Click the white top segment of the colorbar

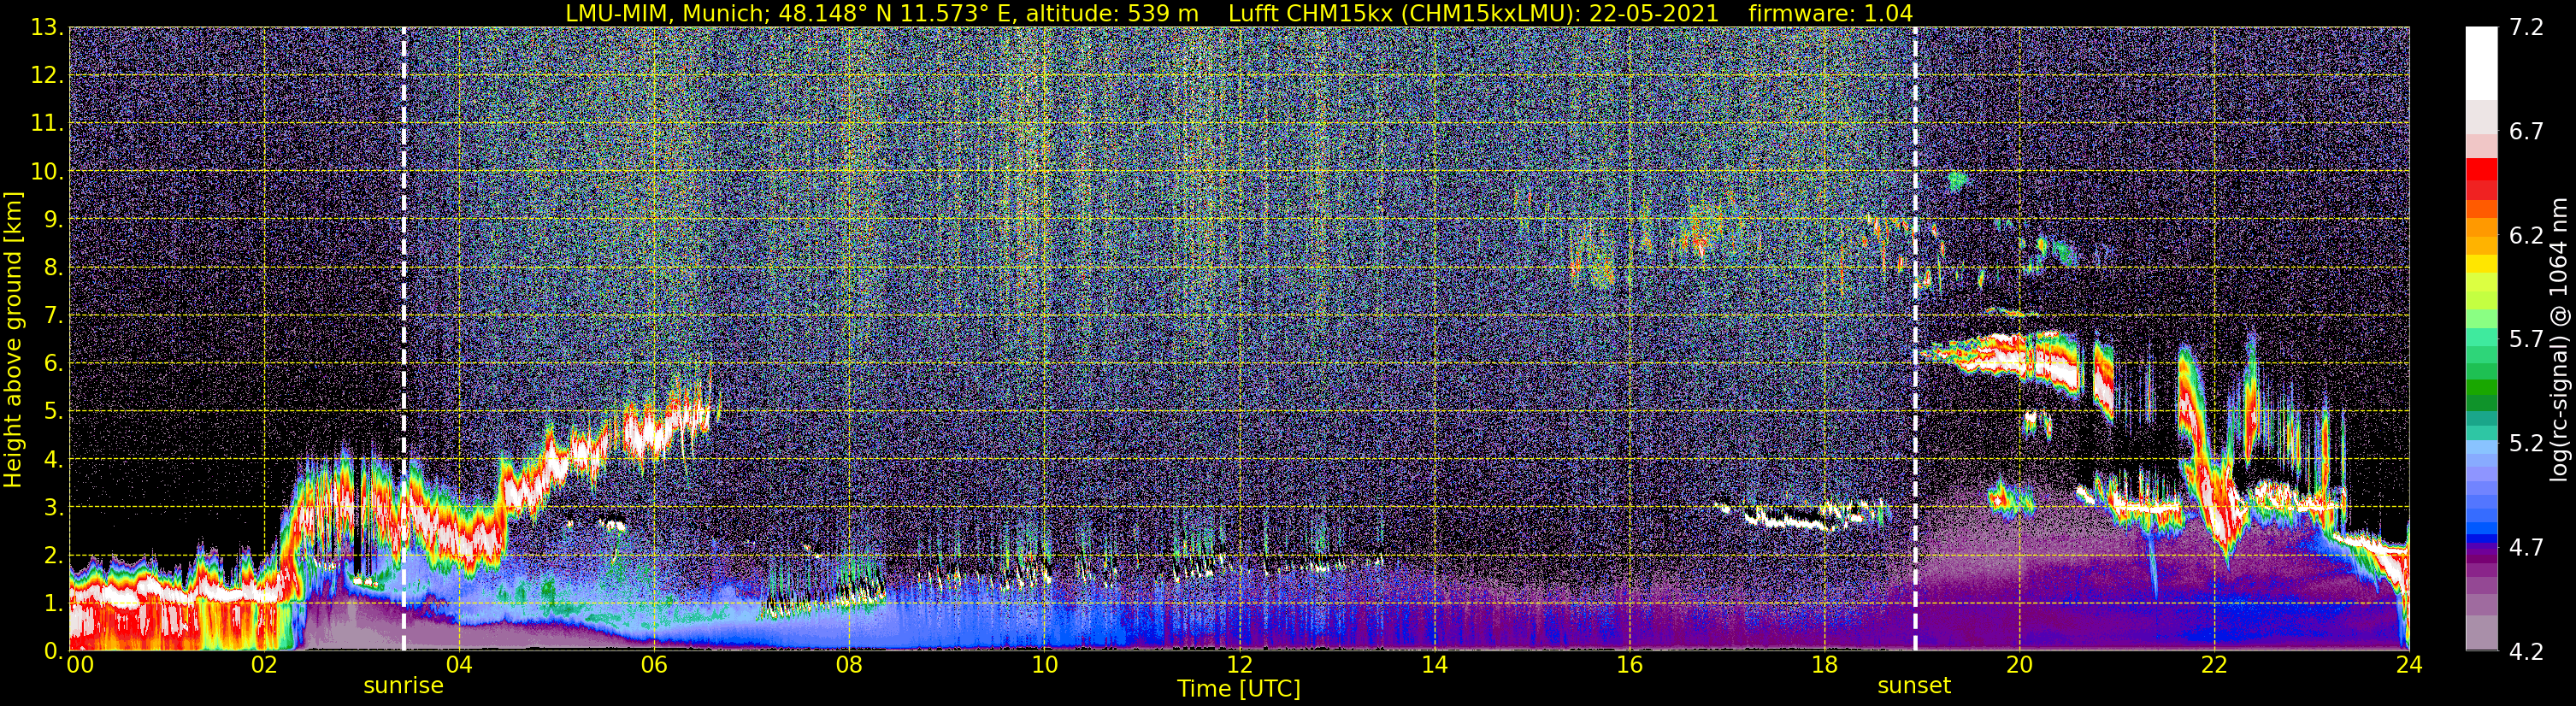point(2481,64)
